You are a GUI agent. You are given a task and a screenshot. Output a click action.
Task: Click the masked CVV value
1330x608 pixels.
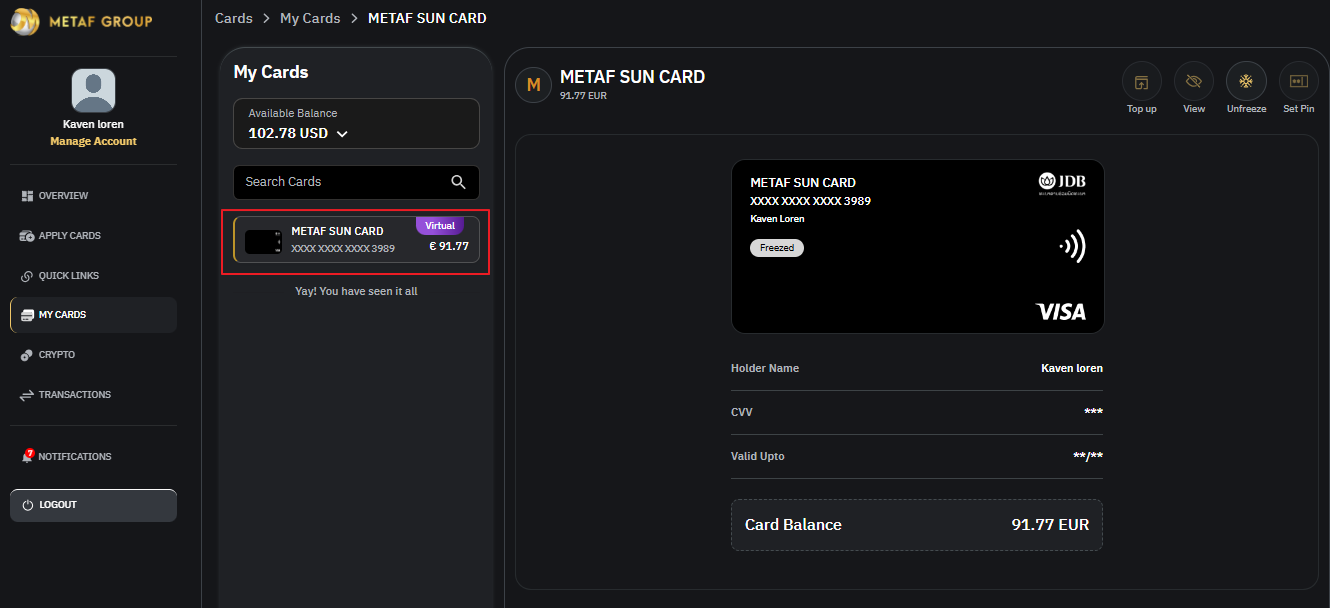tap(1093, 412)
